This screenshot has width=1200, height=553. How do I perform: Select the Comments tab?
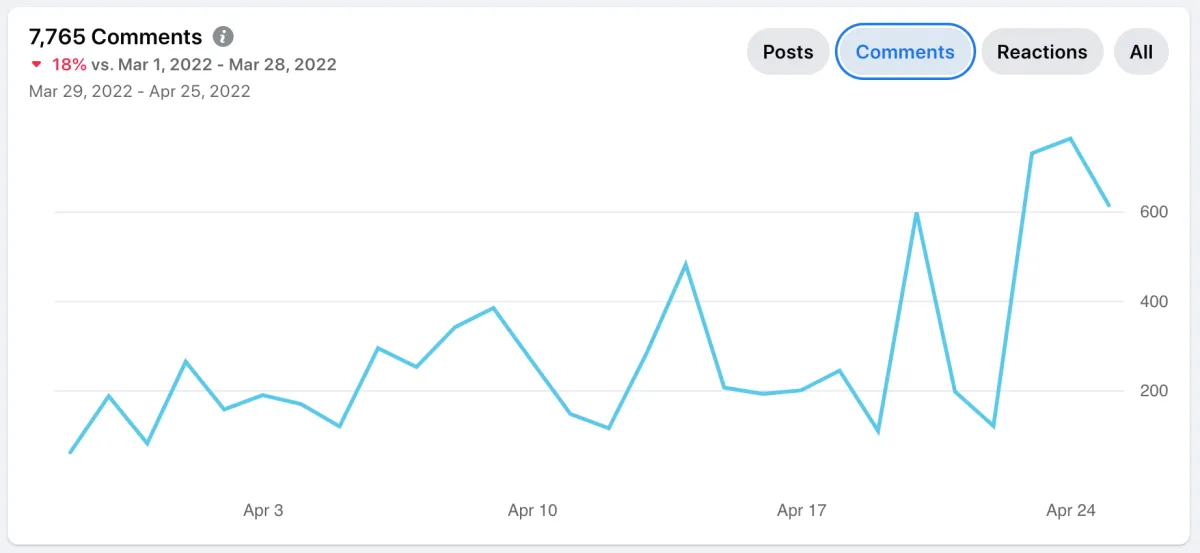point(905,52)
